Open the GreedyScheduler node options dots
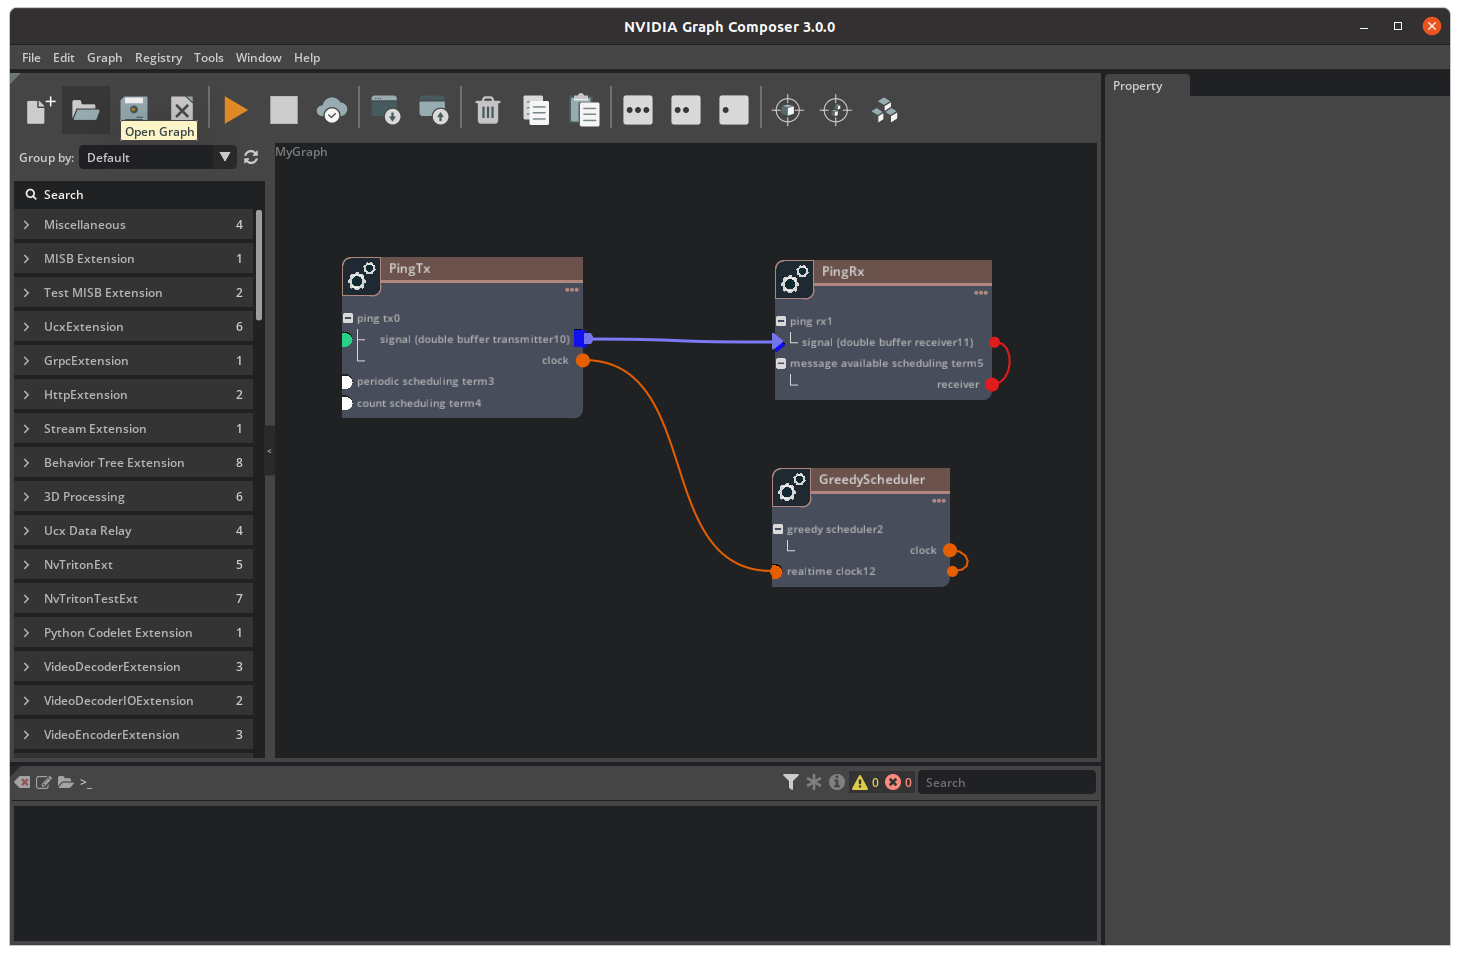Viewport: 1460px width, 955px height. pyautogui.click(x=939, y=501)
